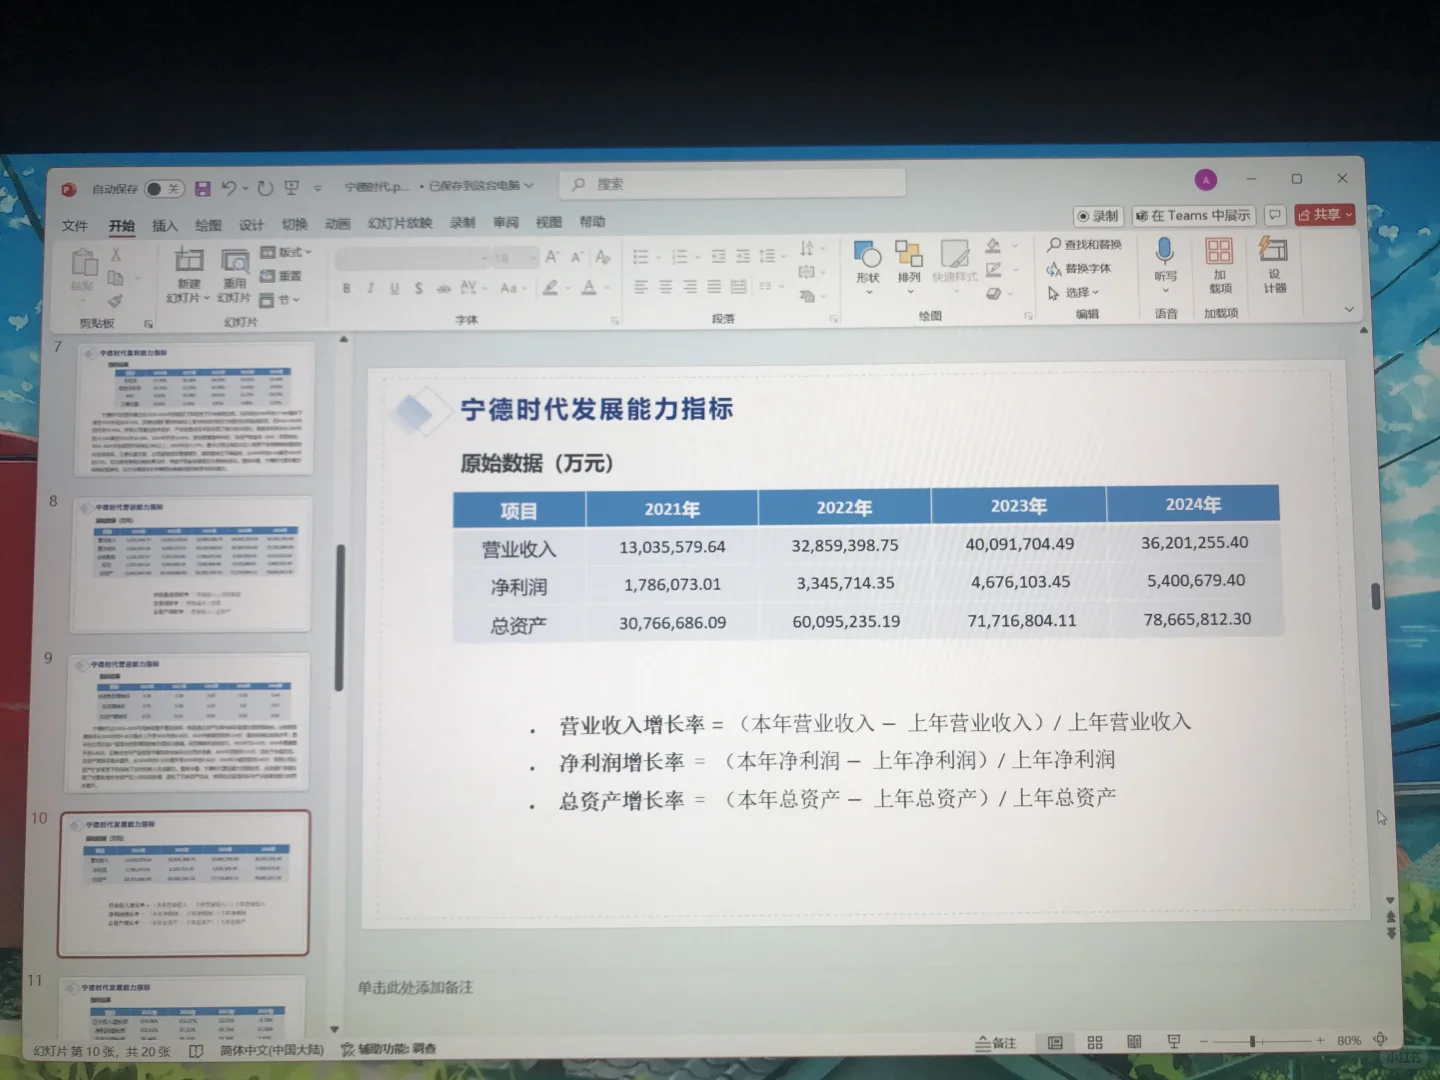Undo the last action

[x=229, y=188]
